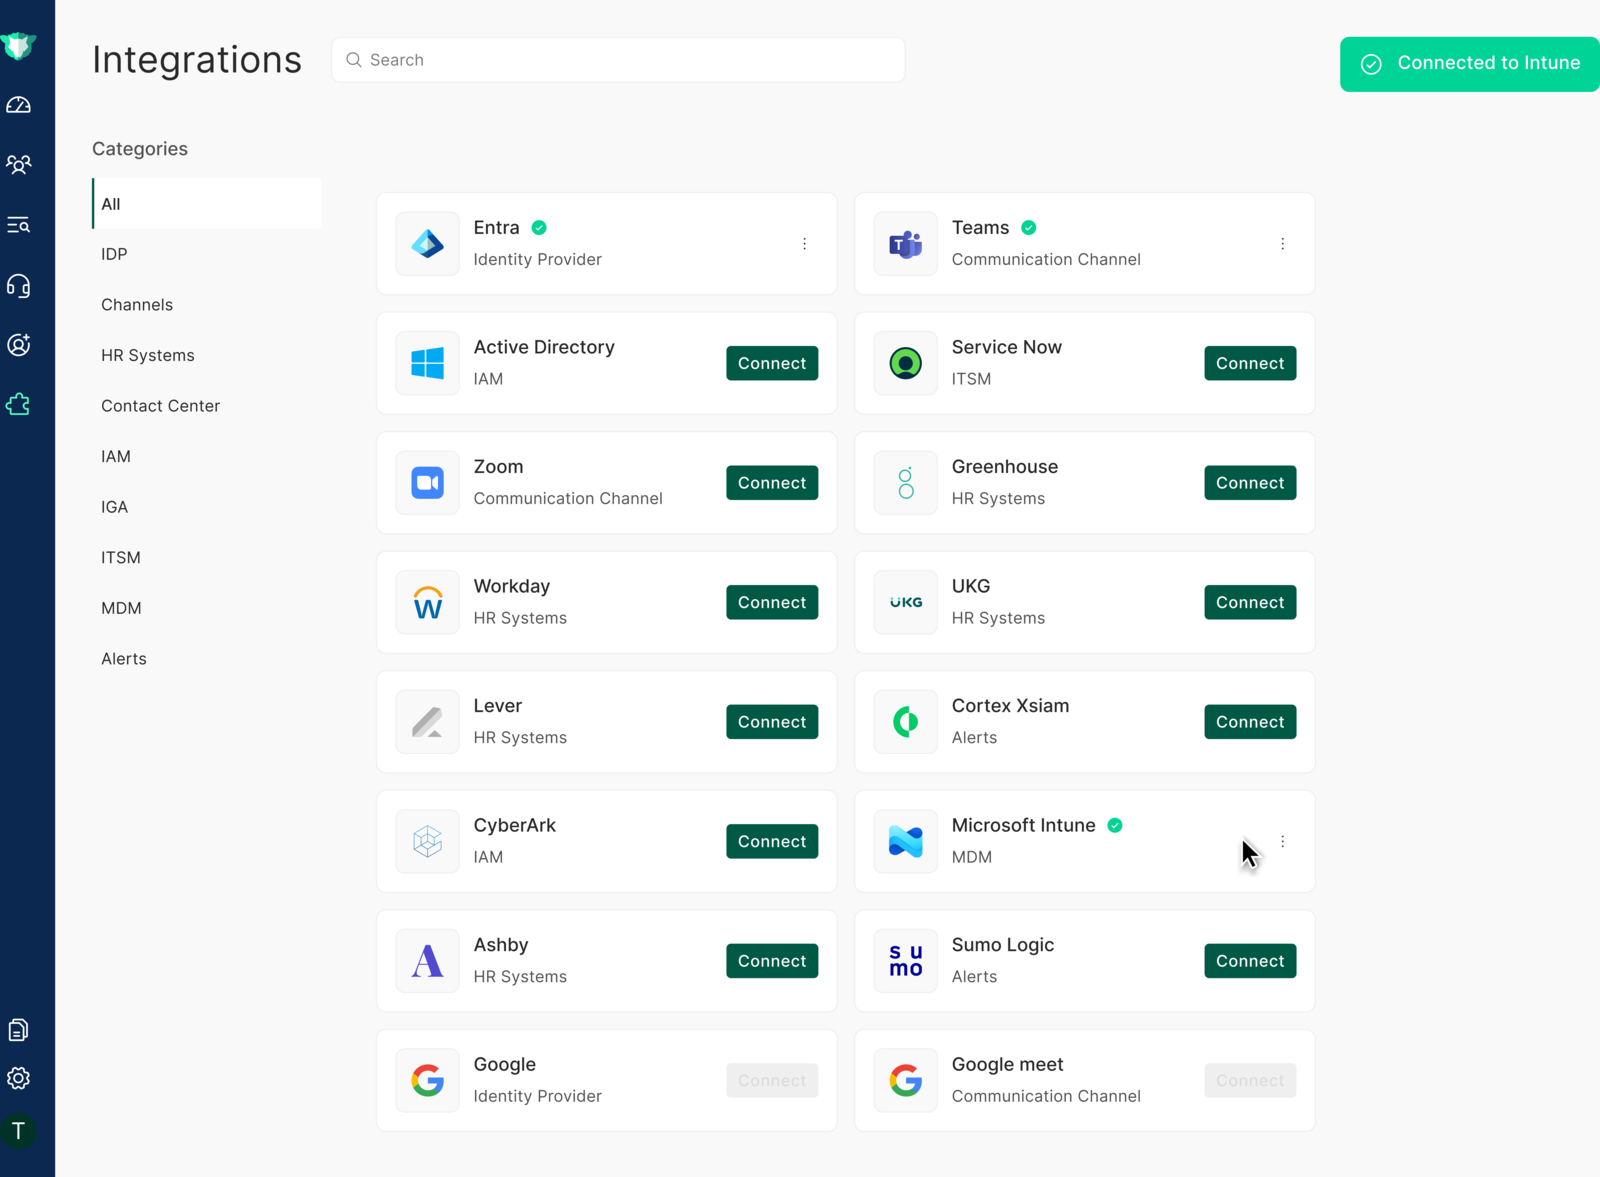Image resolution: width=1600 pixels, height=1177 pixels.
Task: Click the Teams verified checkmark badge
Action: [x=1028, y=228]
